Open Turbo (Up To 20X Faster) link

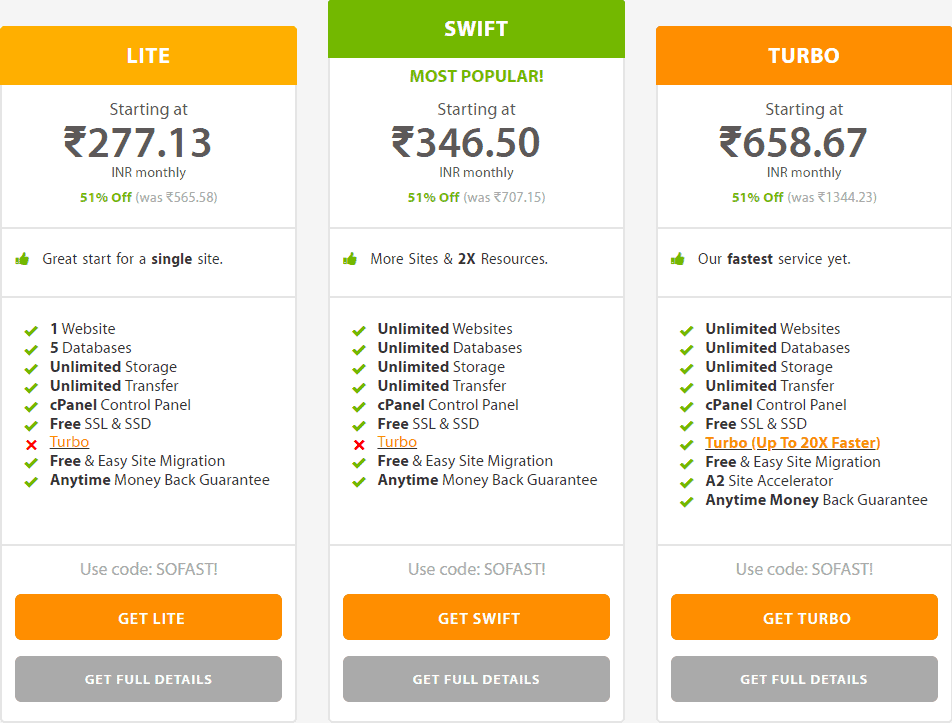coord(792,443)
